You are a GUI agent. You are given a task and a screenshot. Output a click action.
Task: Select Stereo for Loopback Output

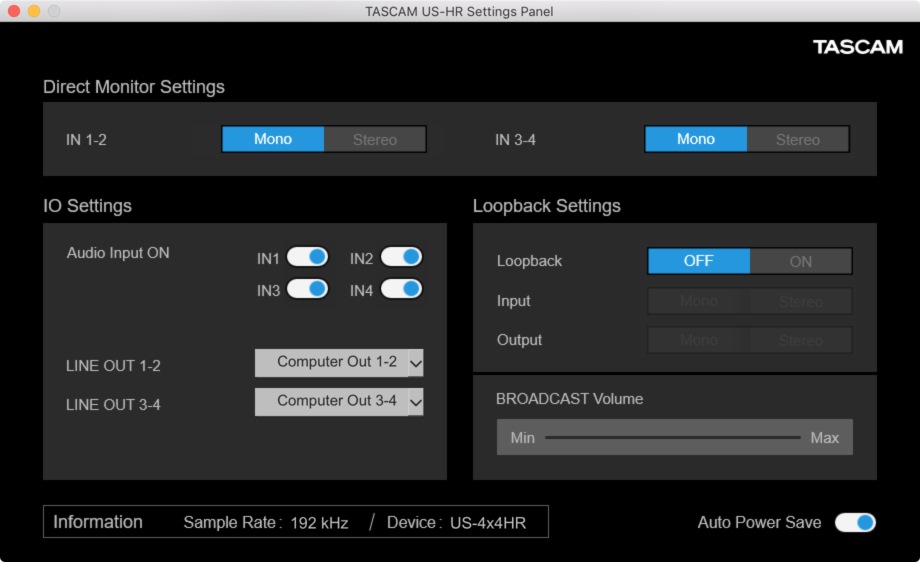click(x=800, y=340)
